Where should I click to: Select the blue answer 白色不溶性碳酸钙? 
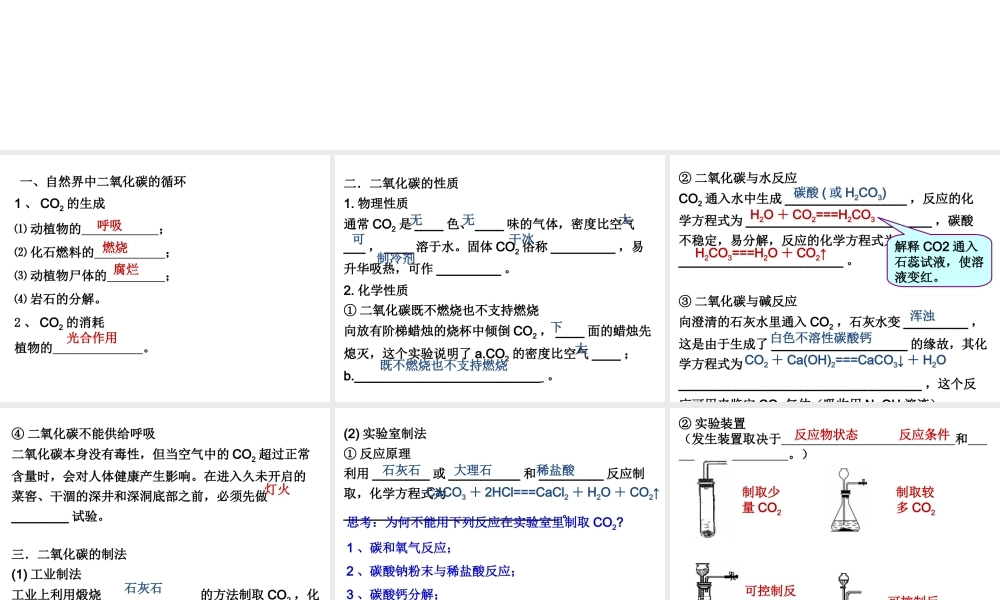(x=821, y=338)
